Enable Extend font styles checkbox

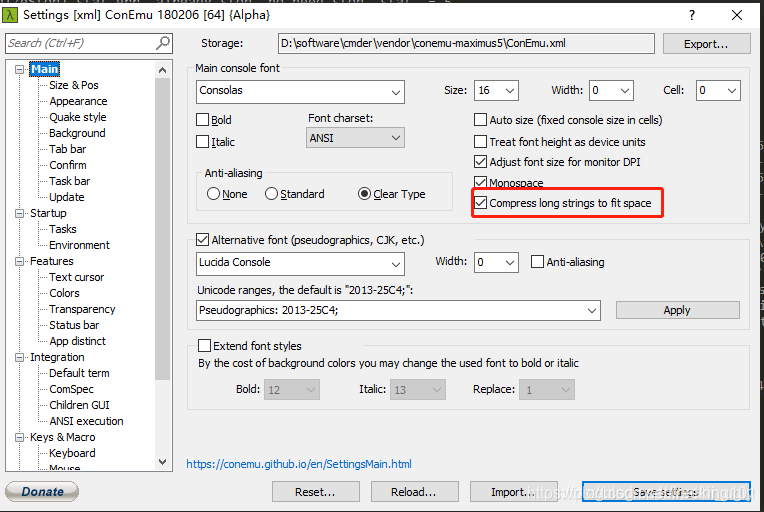[204, 346]
